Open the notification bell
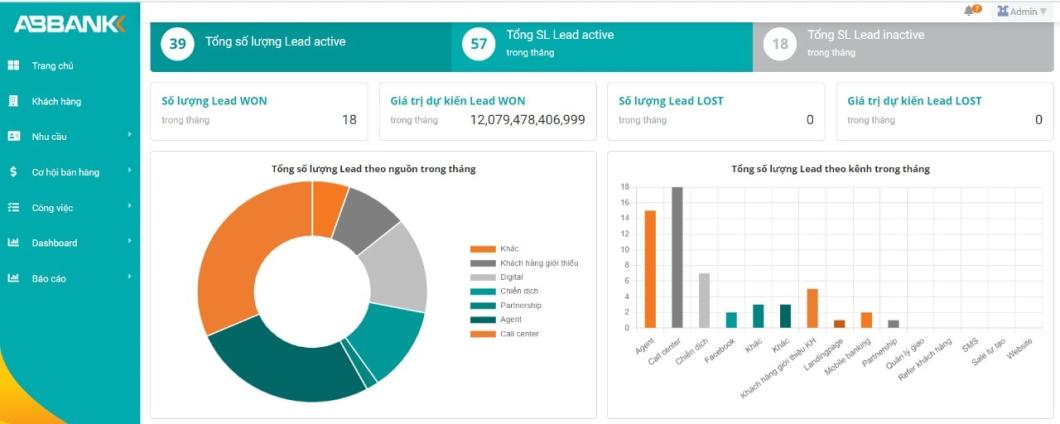Image resolution: width=1060 pixels, height=424 pixels. [x=969, y=11]
